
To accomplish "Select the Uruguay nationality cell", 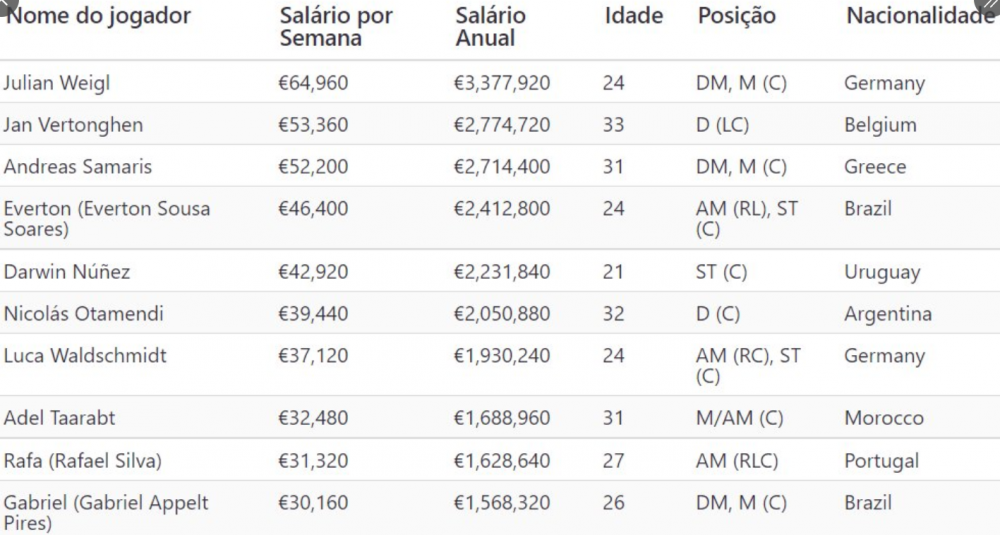I will pyautogui.click(x=883, y=272).
